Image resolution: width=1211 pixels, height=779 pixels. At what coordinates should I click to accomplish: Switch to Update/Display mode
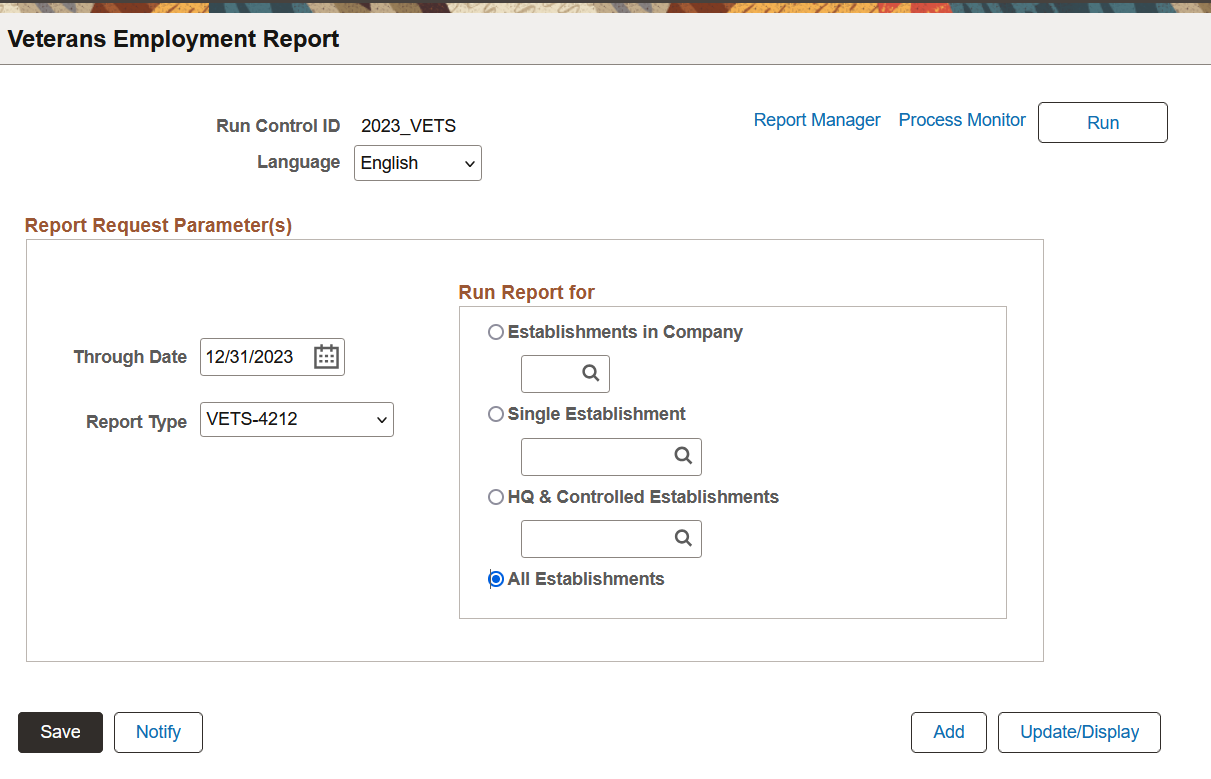pyautogui.click(x=1079, y=732)
